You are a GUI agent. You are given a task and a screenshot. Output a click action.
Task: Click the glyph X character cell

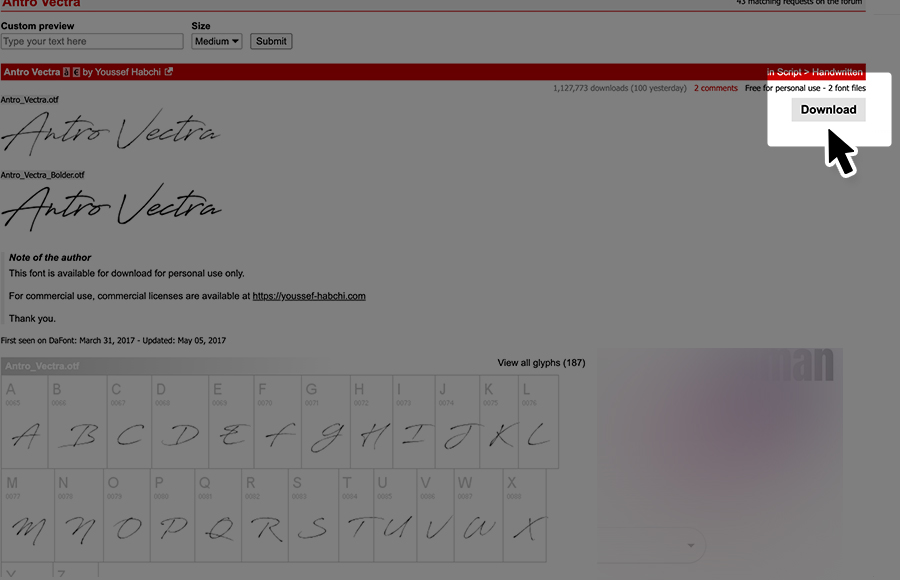pyautogui.click(x=524, y=515)
